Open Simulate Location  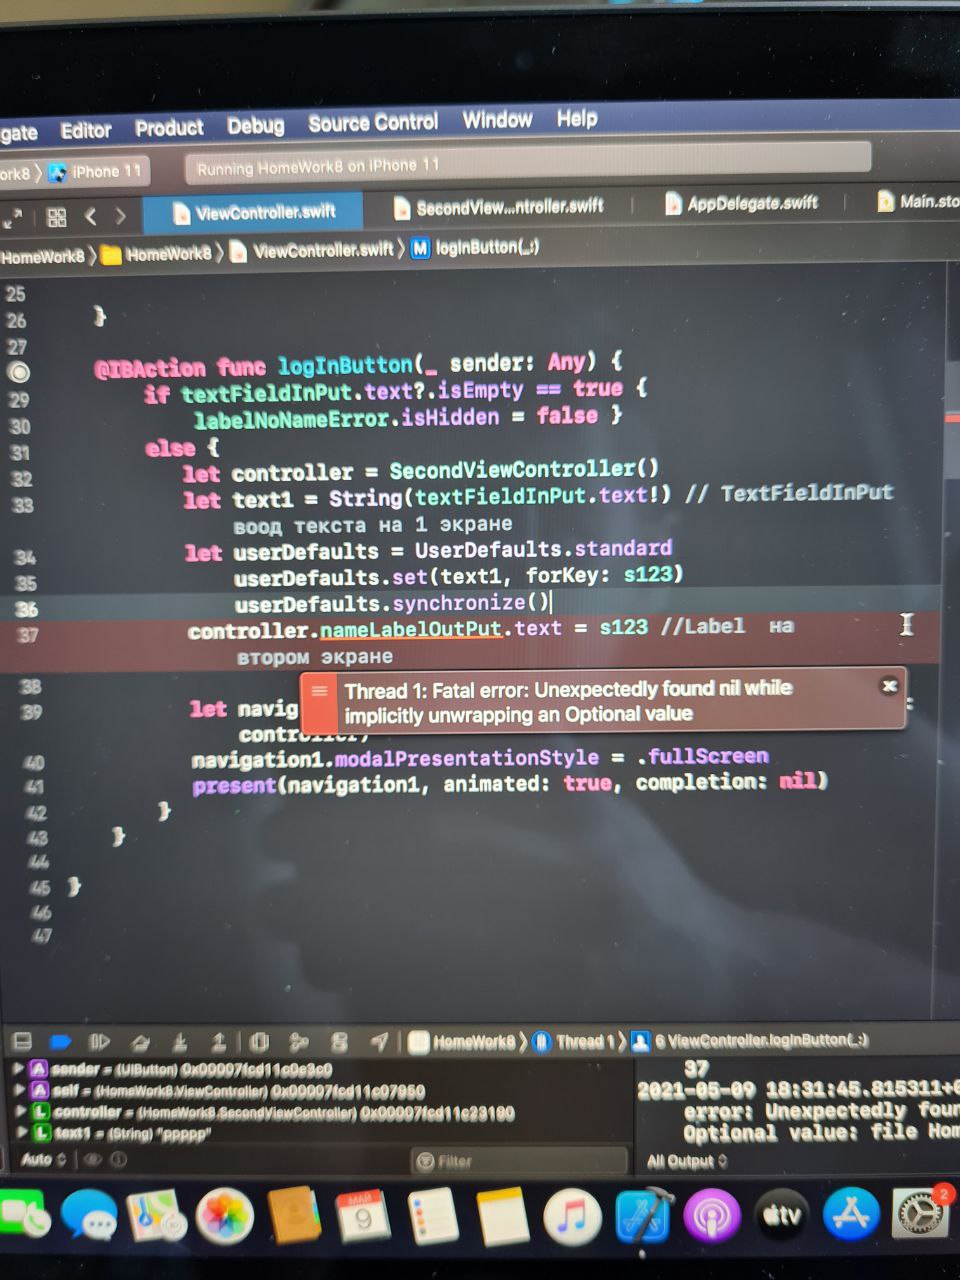pos(379,1042)
